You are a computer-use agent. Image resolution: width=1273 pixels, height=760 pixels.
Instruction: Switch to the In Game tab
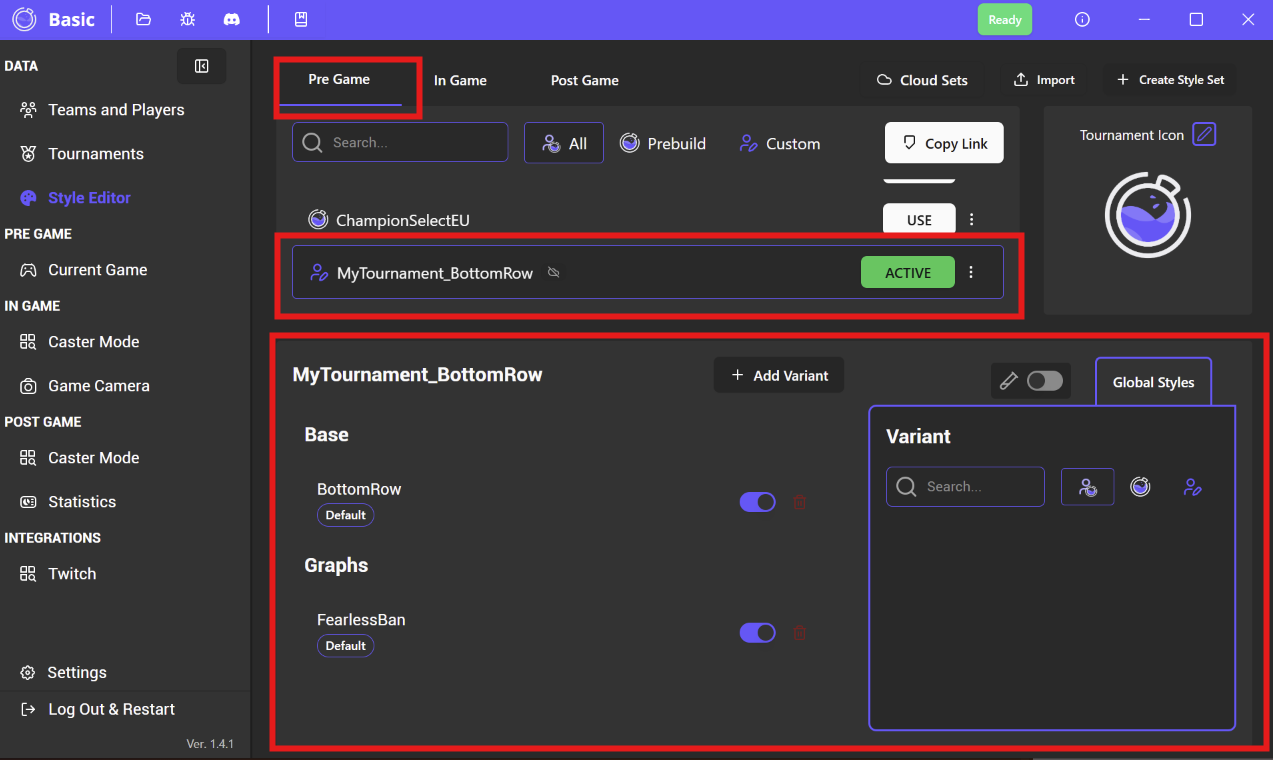point(460,80)
